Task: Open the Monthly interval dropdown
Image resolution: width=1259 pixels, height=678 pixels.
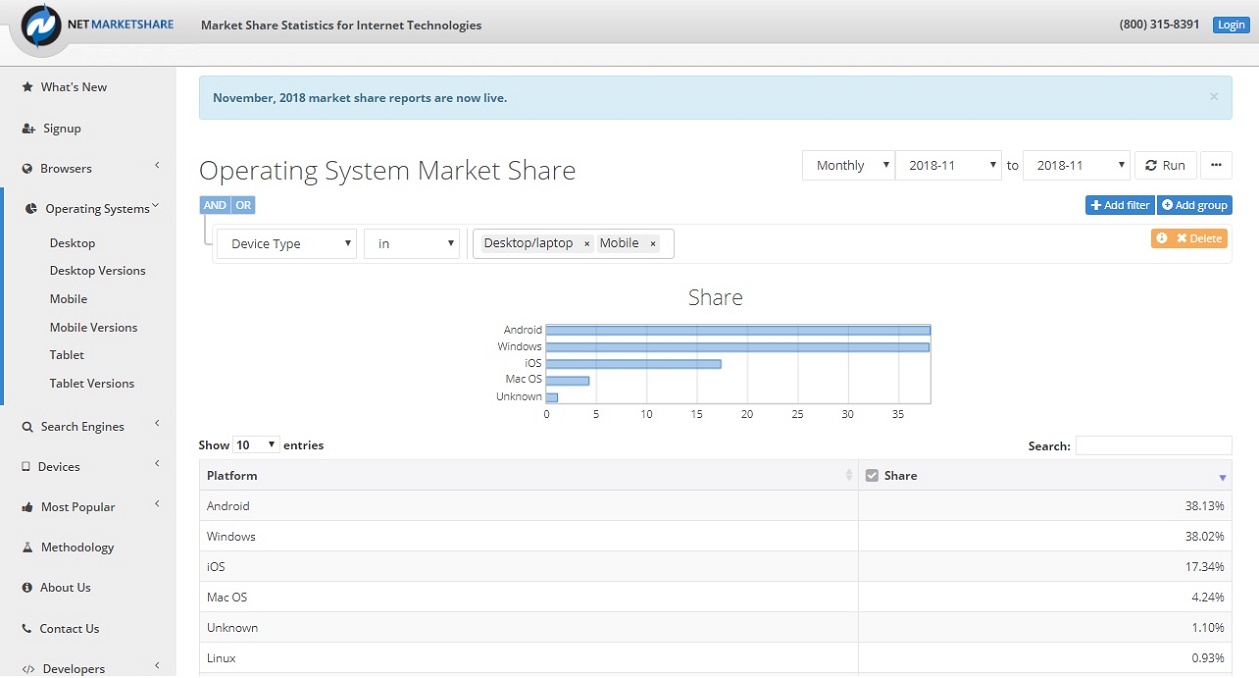Action: coord(848,165)
